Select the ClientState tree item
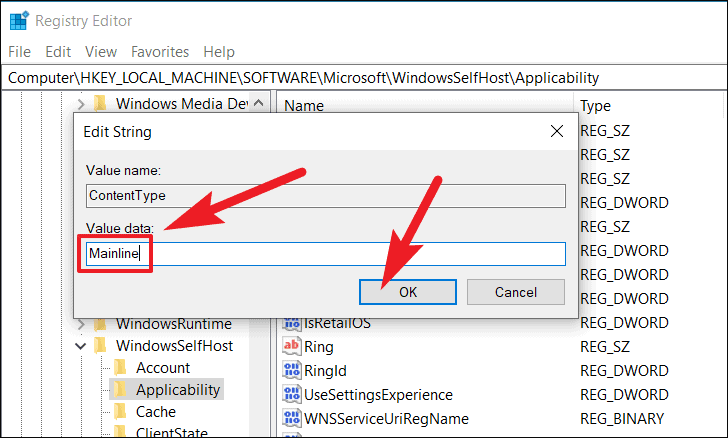 click(x=171, y=432)
